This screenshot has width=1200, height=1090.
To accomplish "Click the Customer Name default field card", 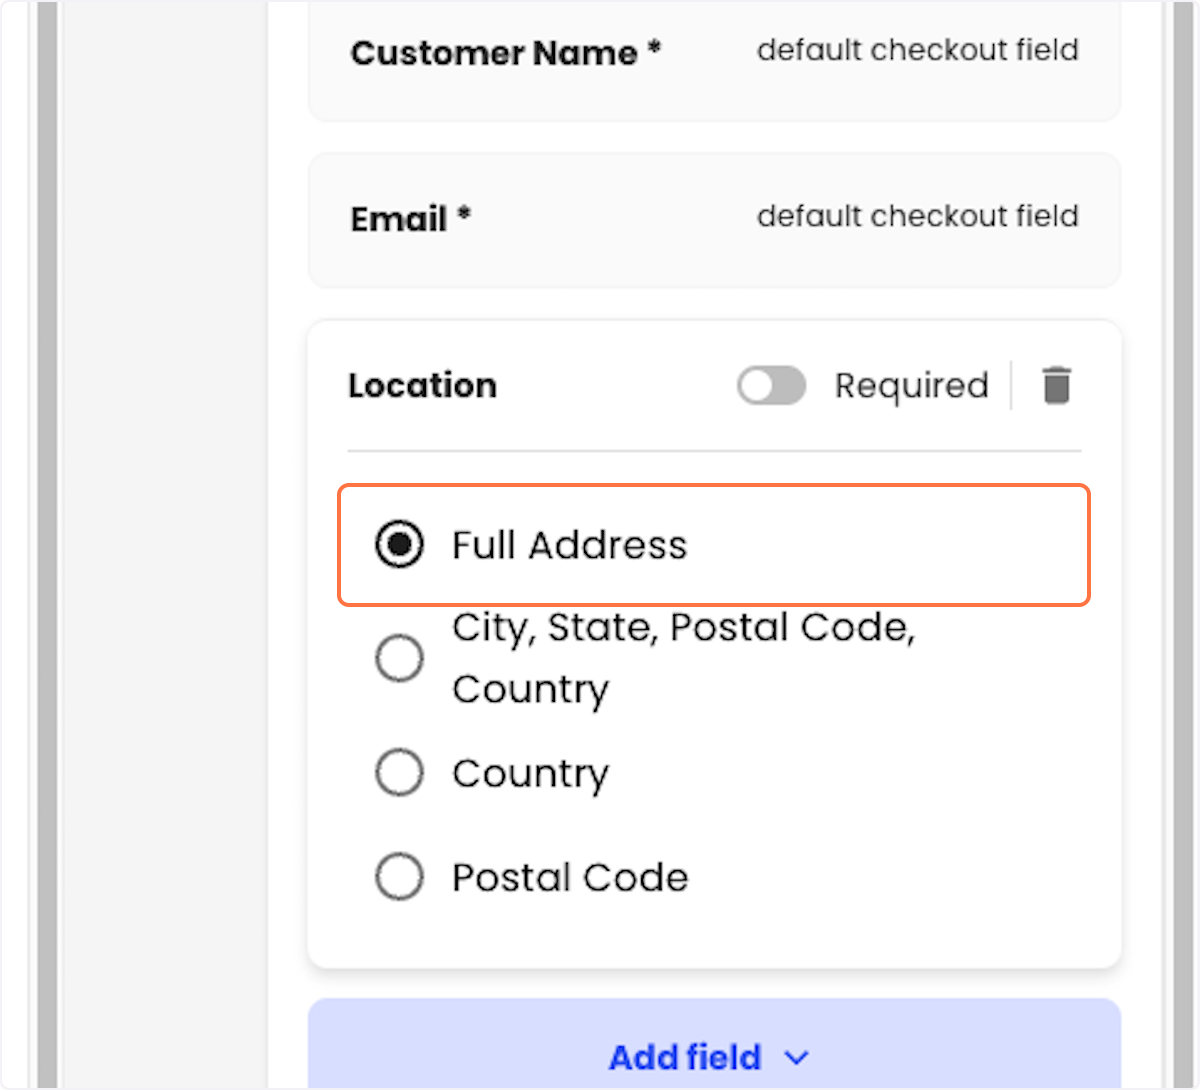I will pos(714,60).
